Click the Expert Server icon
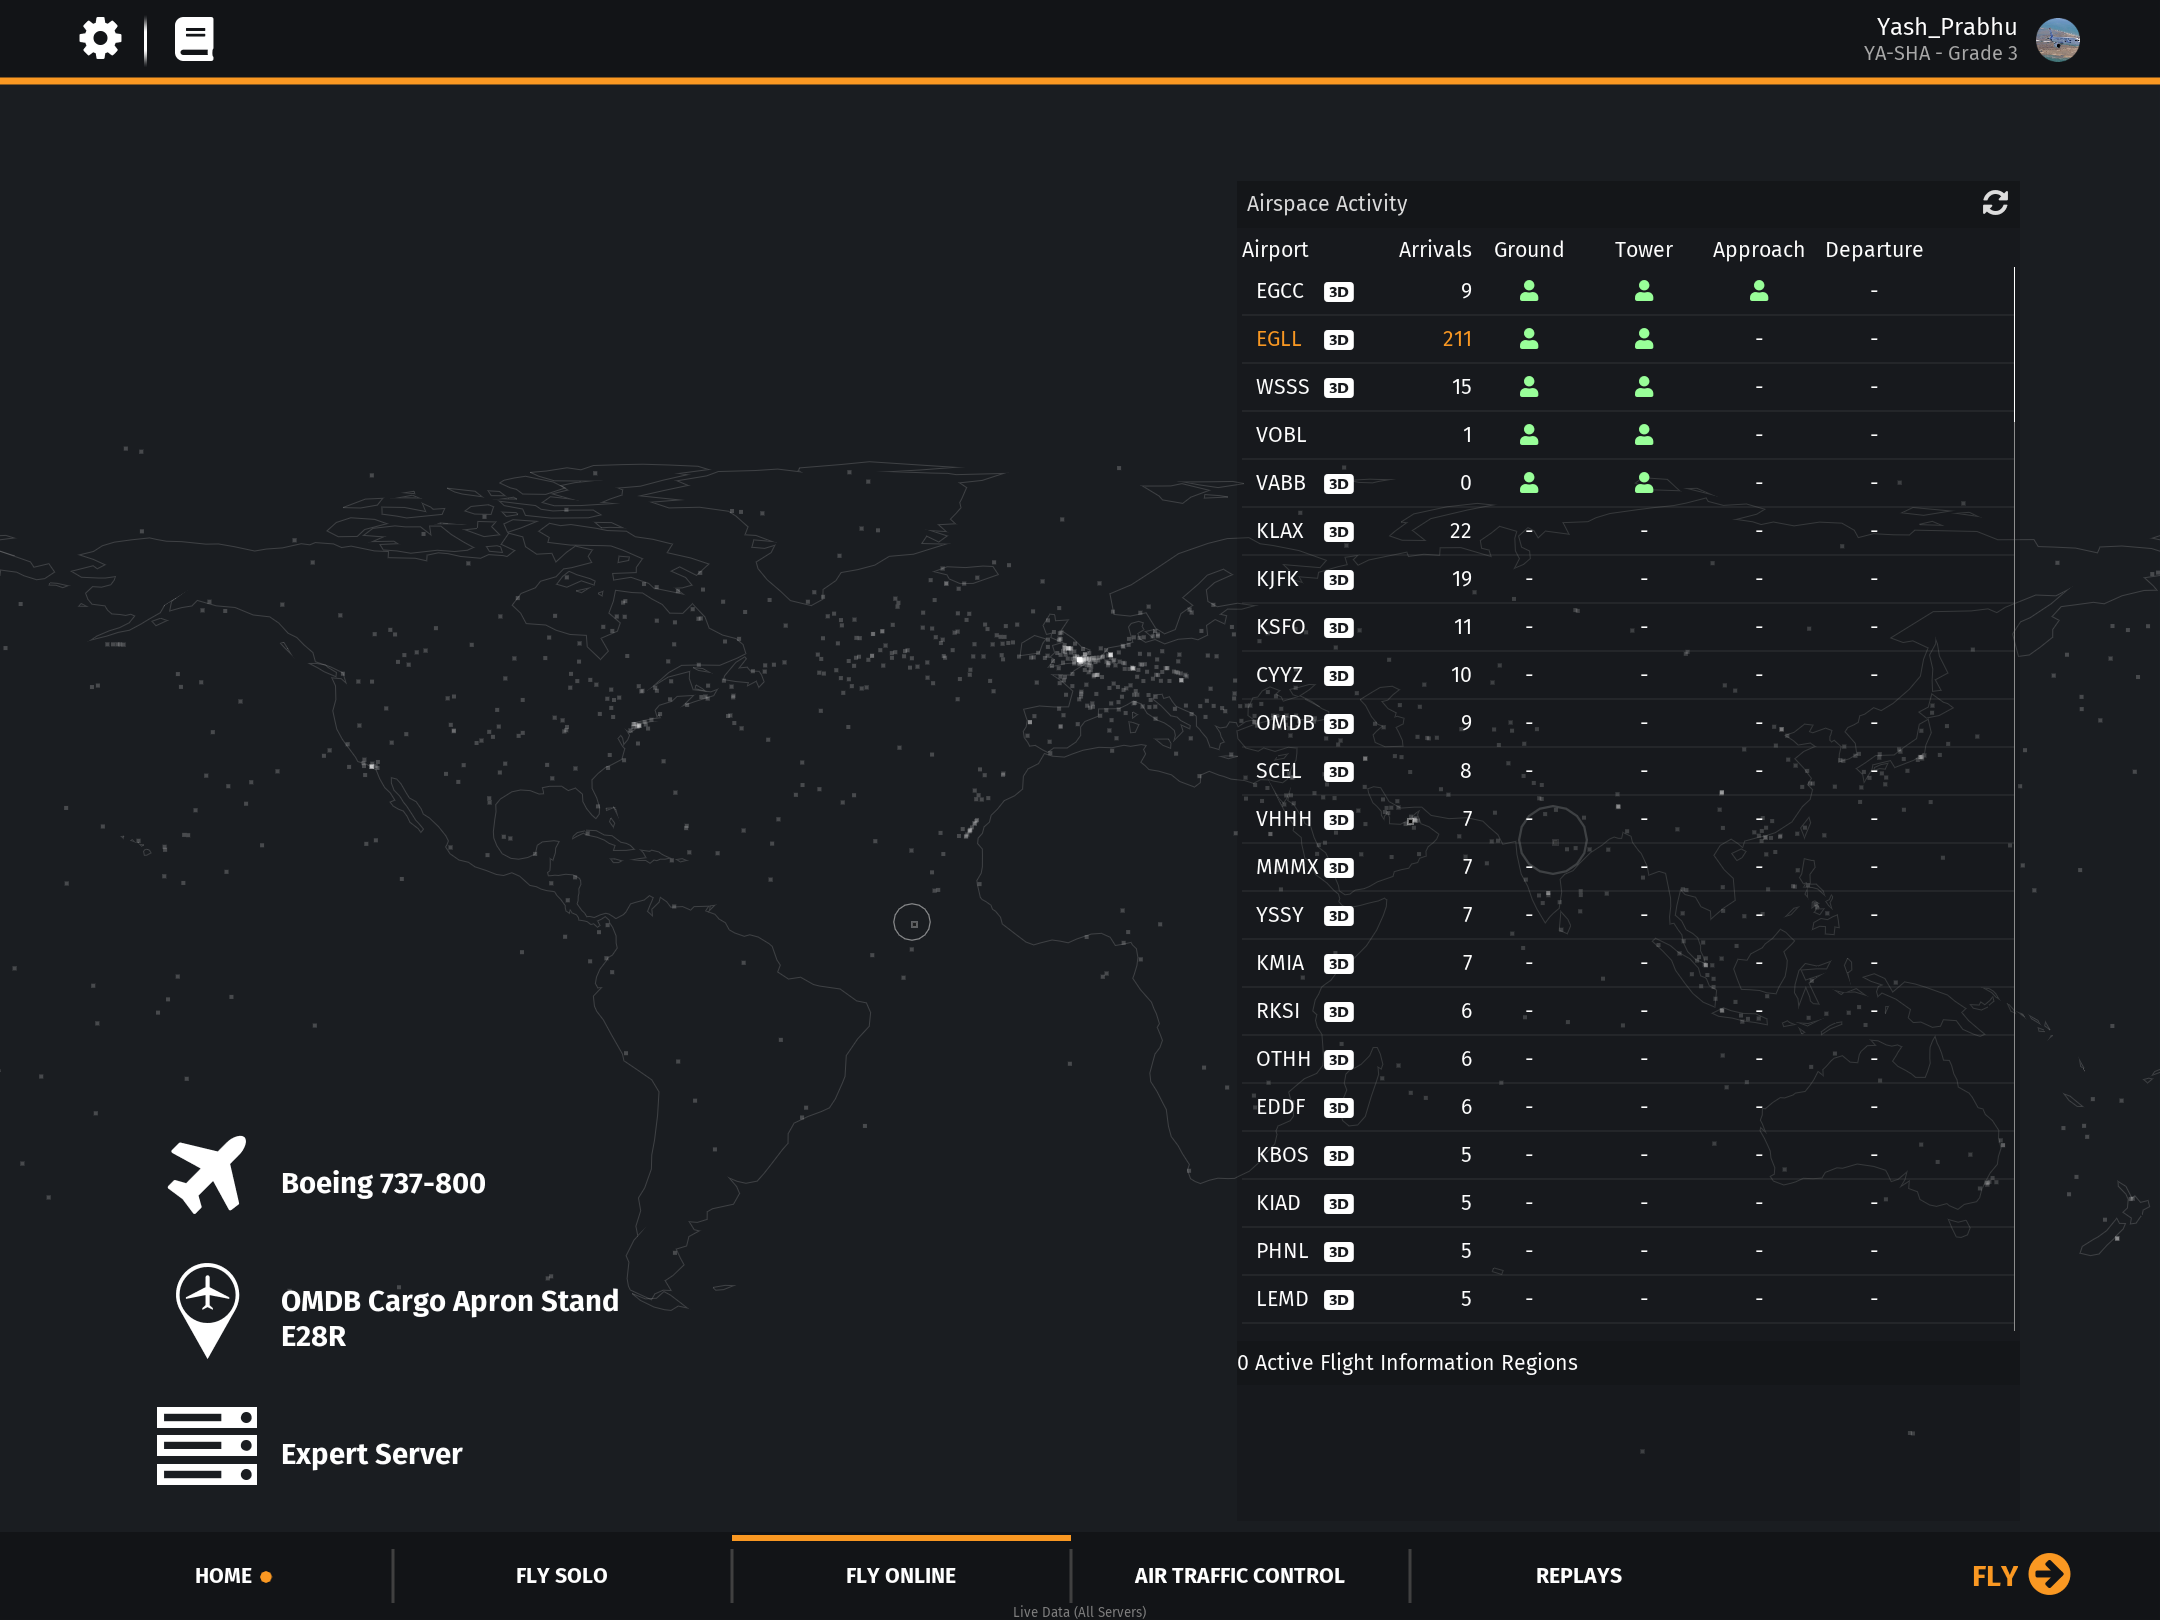 (x=207, y=1446)
